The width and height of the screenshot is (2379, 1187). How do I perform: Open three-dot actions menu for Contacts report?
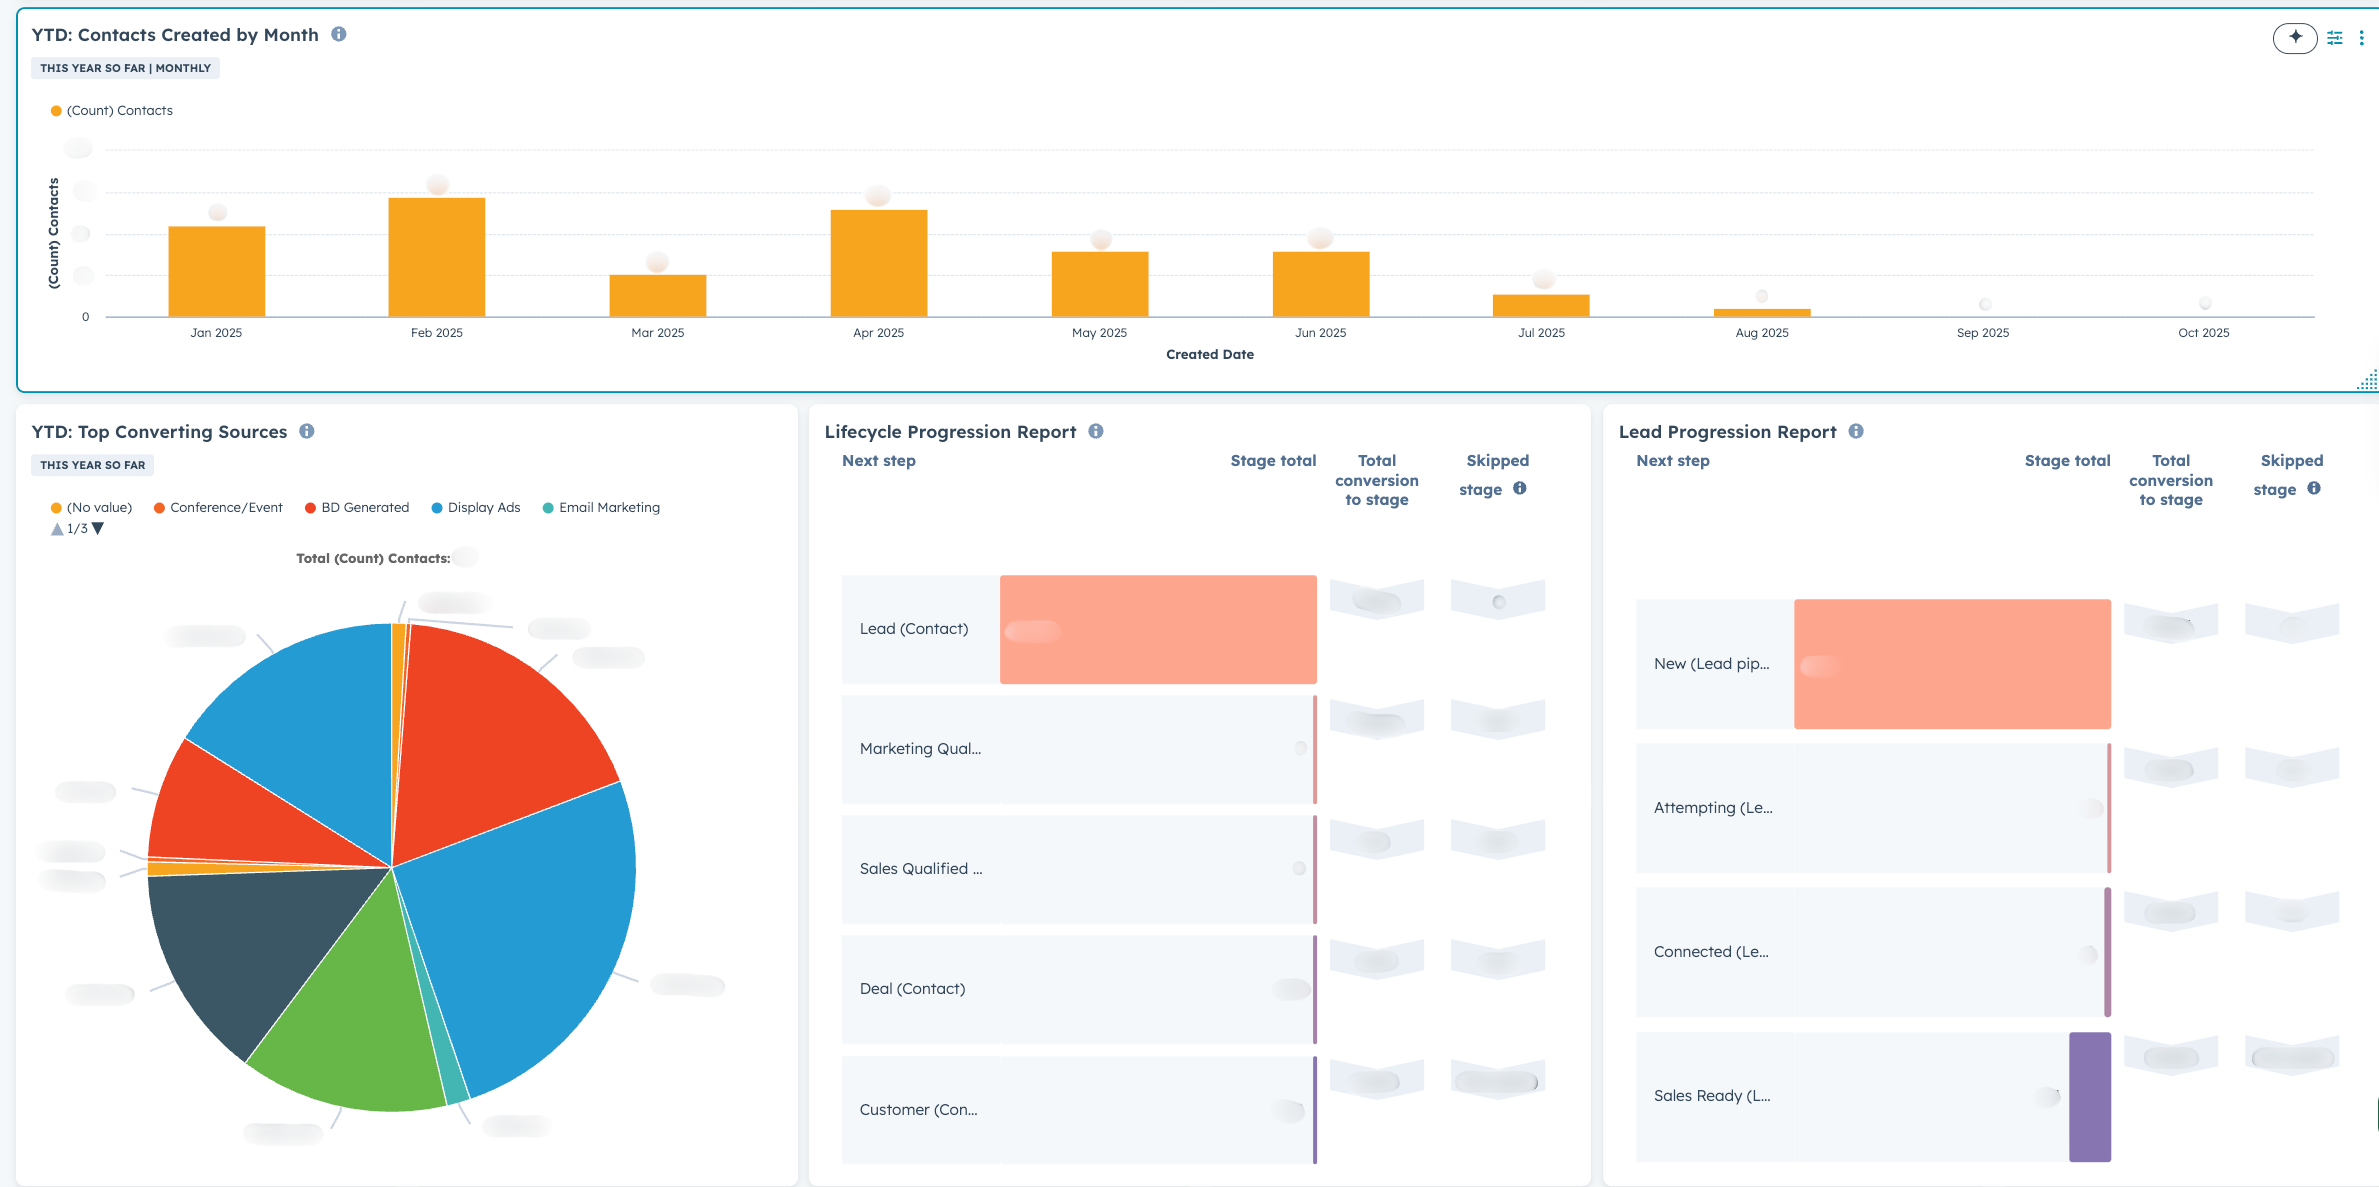pyautogui.click(x=2361, y=38)
